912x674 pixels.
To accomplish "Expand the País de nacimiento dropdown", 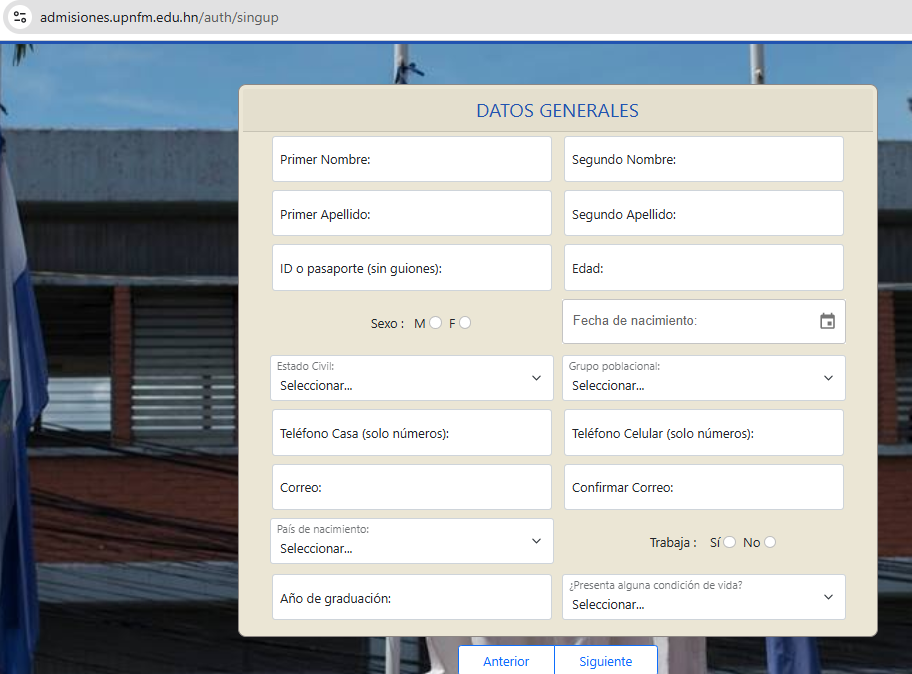I will click(412, 541).
